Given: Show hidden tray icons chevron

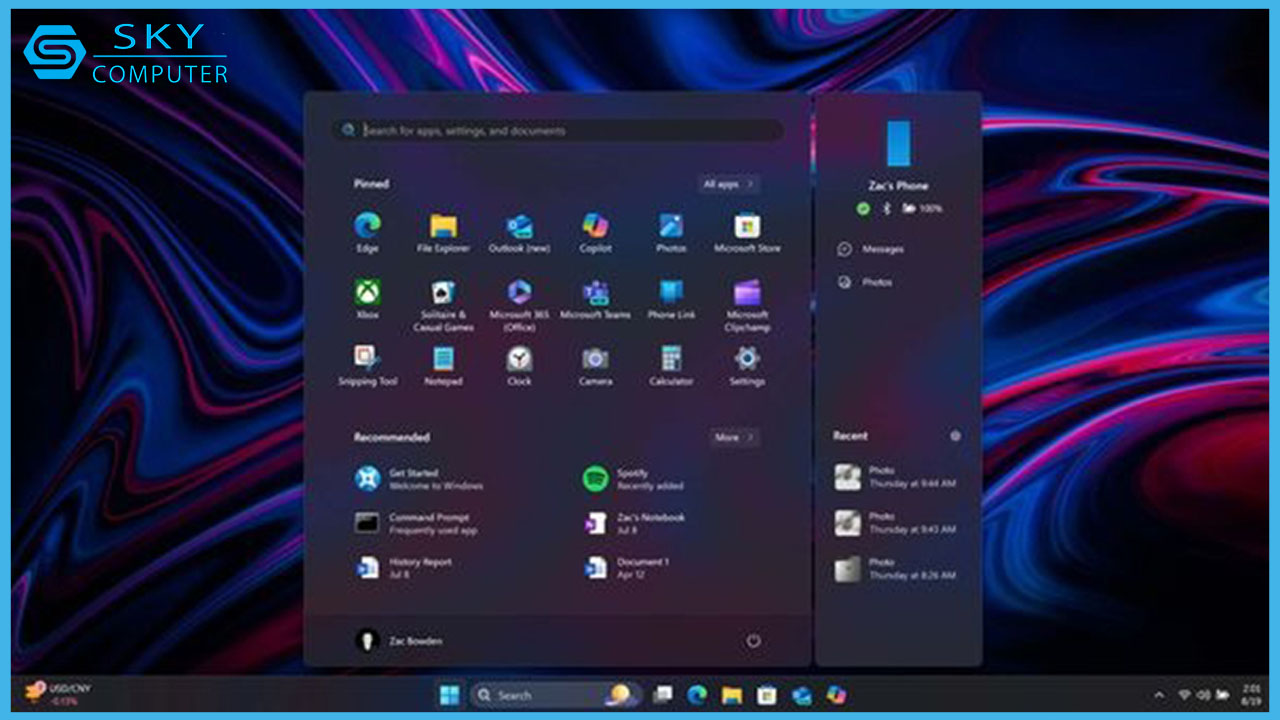Looking at the screenshot, I should pos(1159,695).
